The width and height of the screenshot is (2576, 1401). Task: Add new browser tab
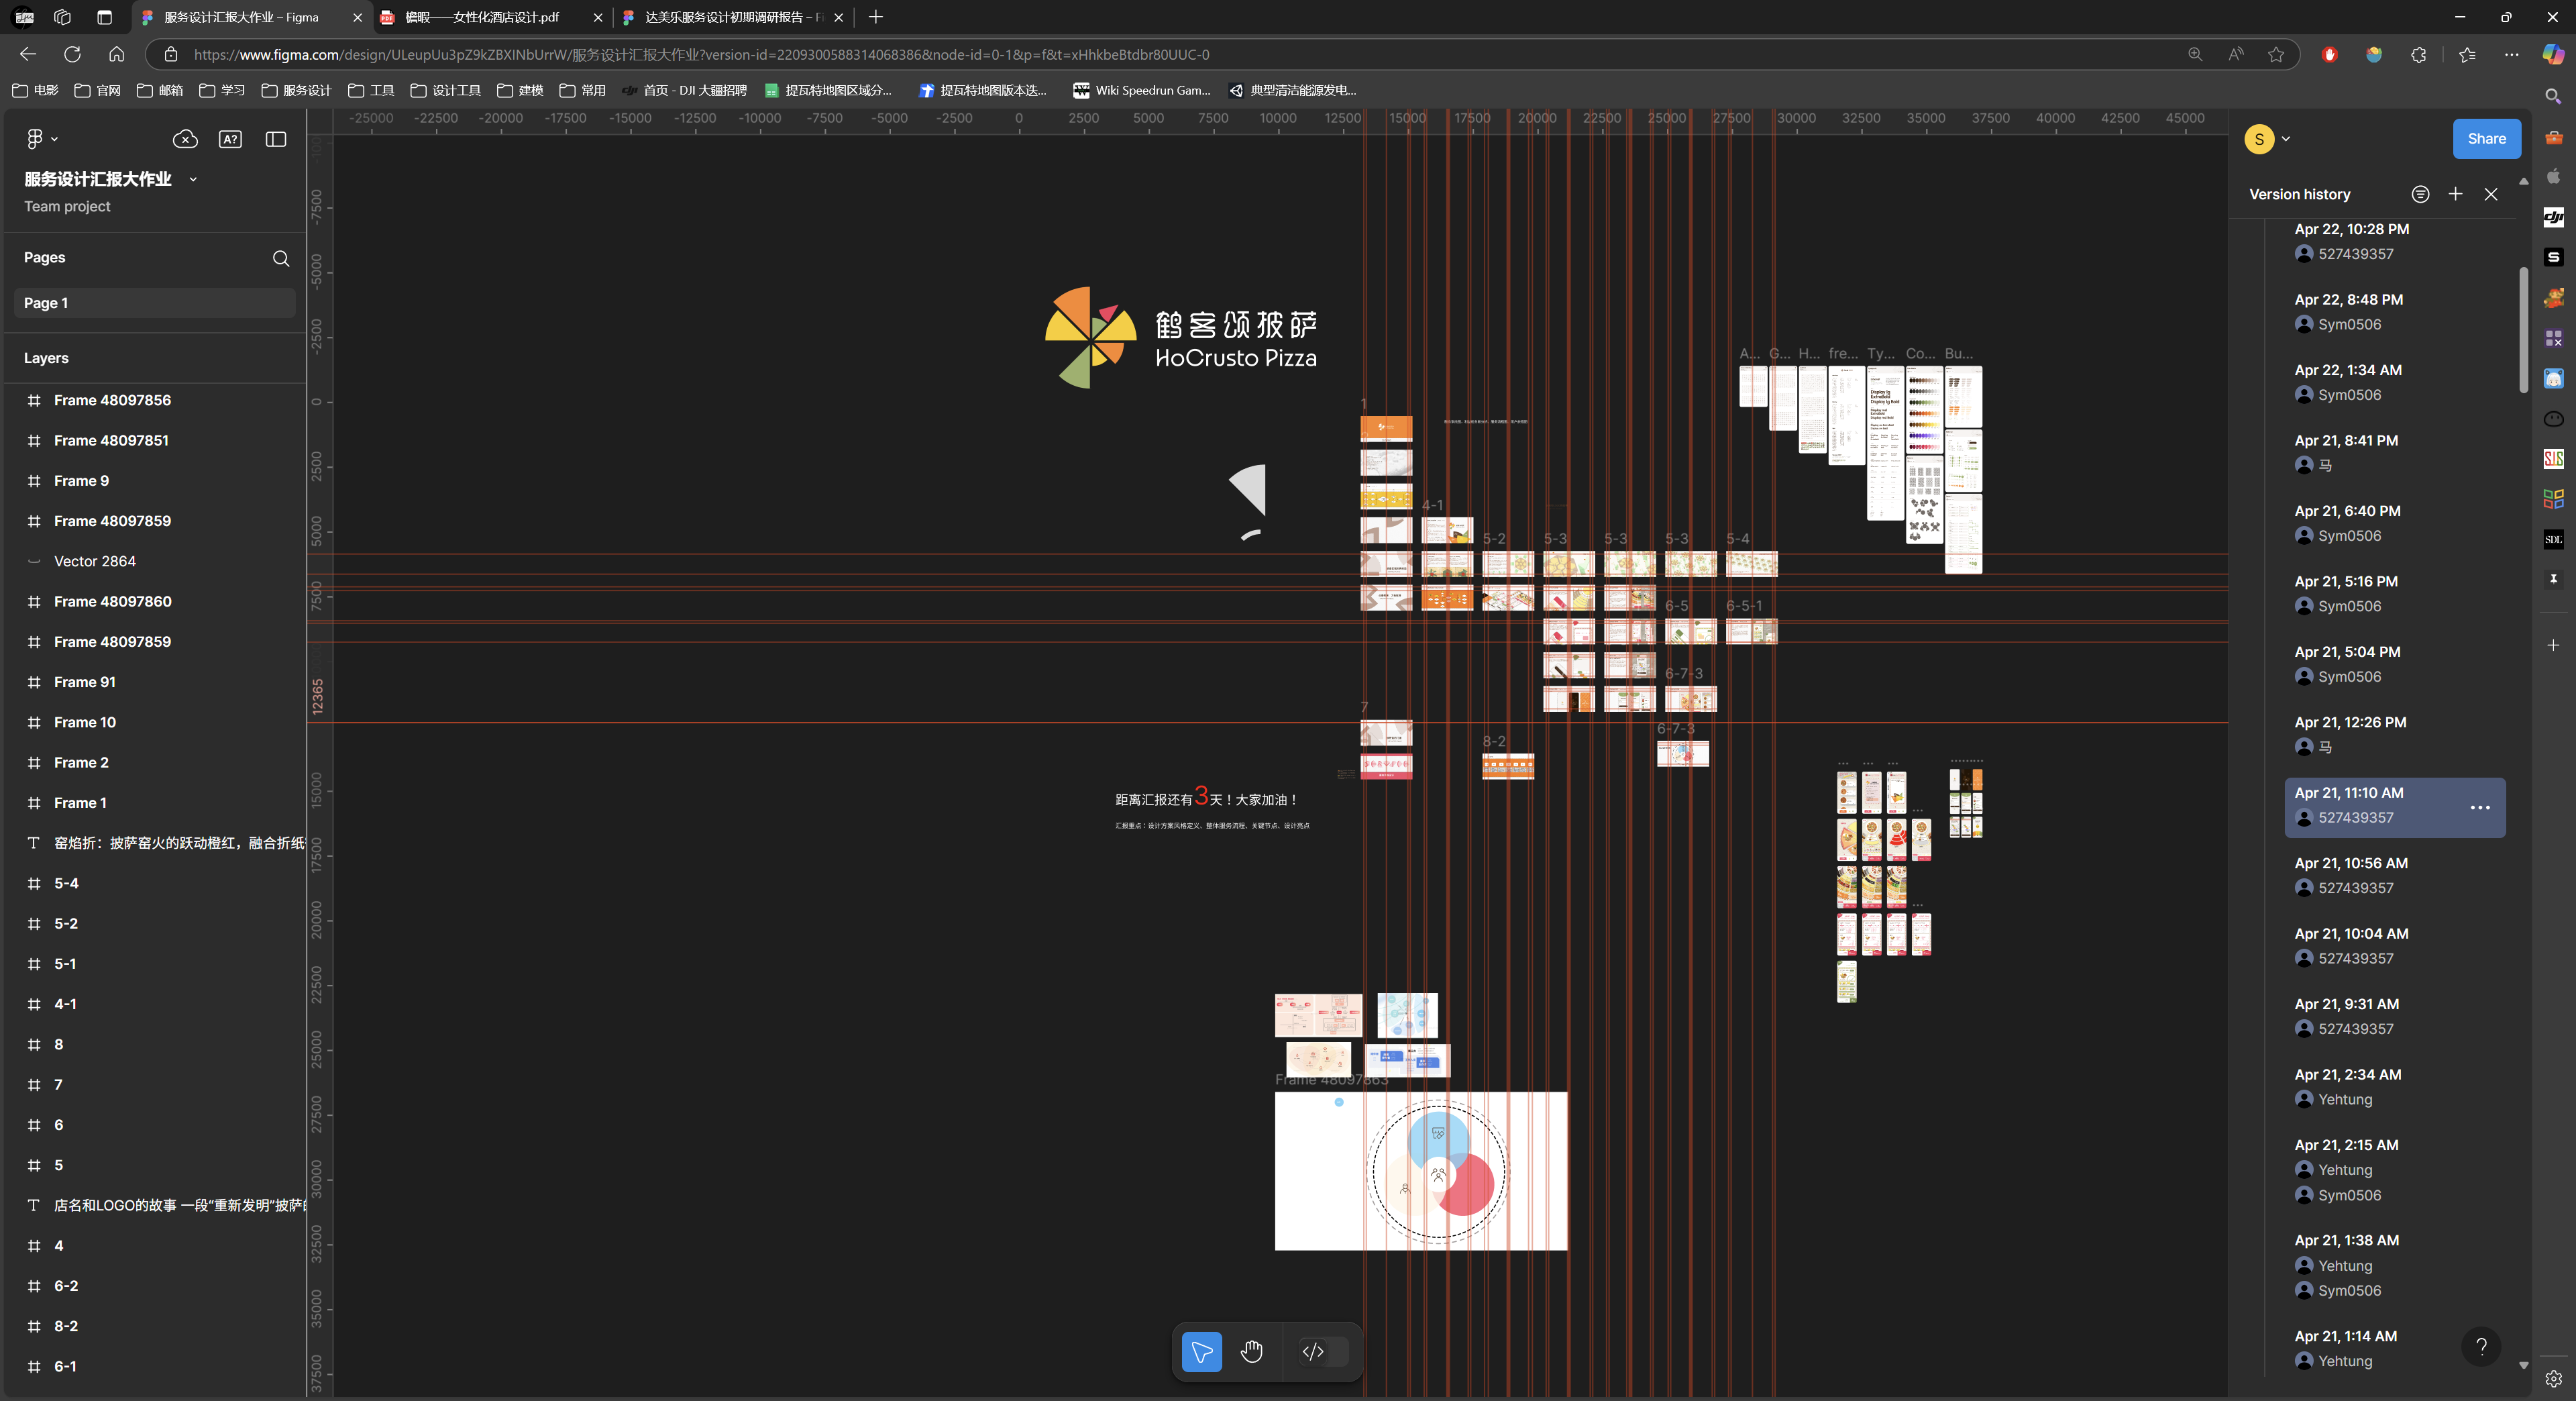876,17
